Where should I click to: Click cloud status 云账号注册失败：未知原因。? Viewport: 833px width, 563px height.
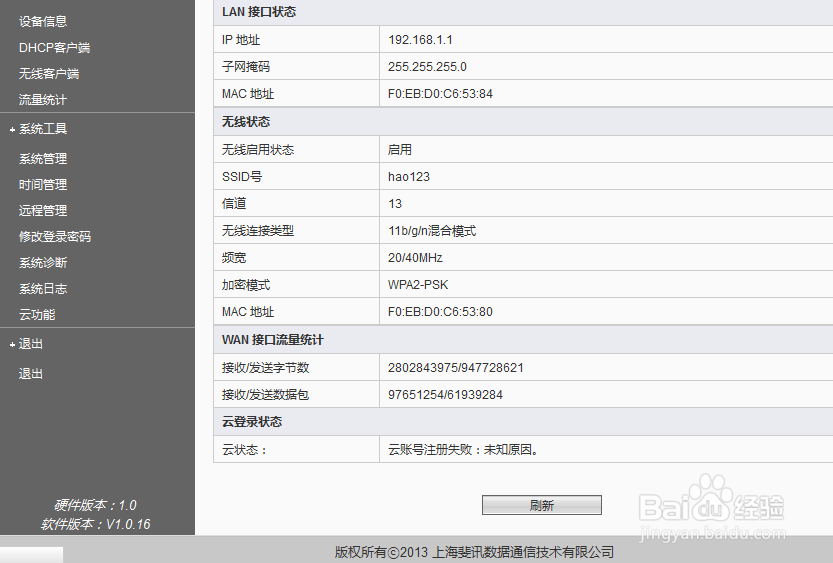point(465,450)
